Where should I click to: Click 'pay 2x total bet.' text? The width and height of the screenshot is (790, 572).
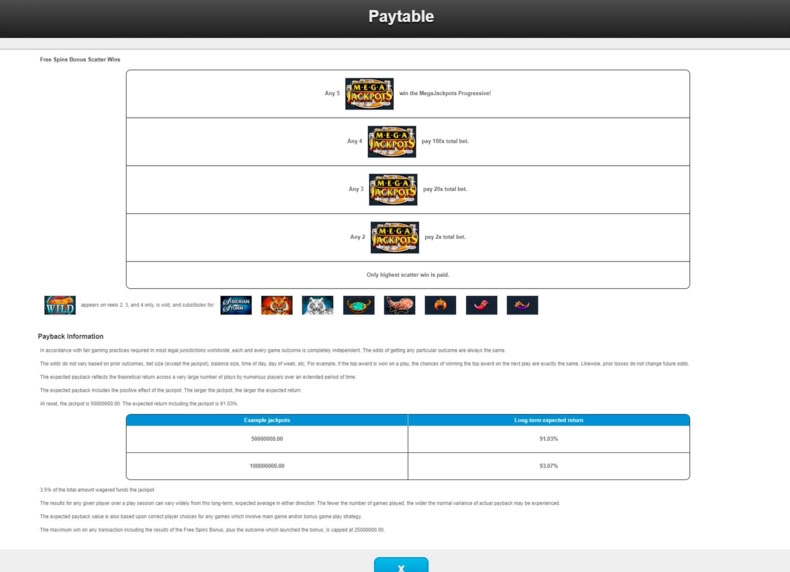pyautogui.click(x=445, y=237)
